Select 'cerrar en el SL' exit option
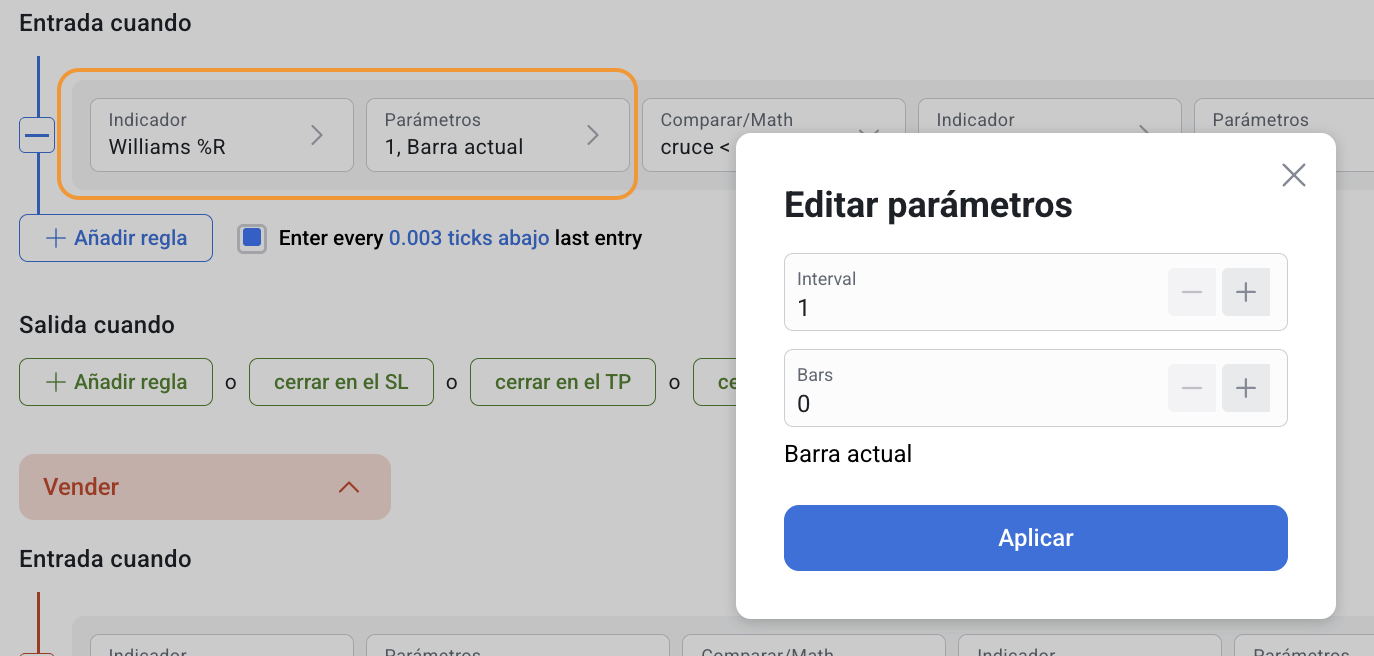Viewport: 1374px width, 656px height. pos(341,382)
